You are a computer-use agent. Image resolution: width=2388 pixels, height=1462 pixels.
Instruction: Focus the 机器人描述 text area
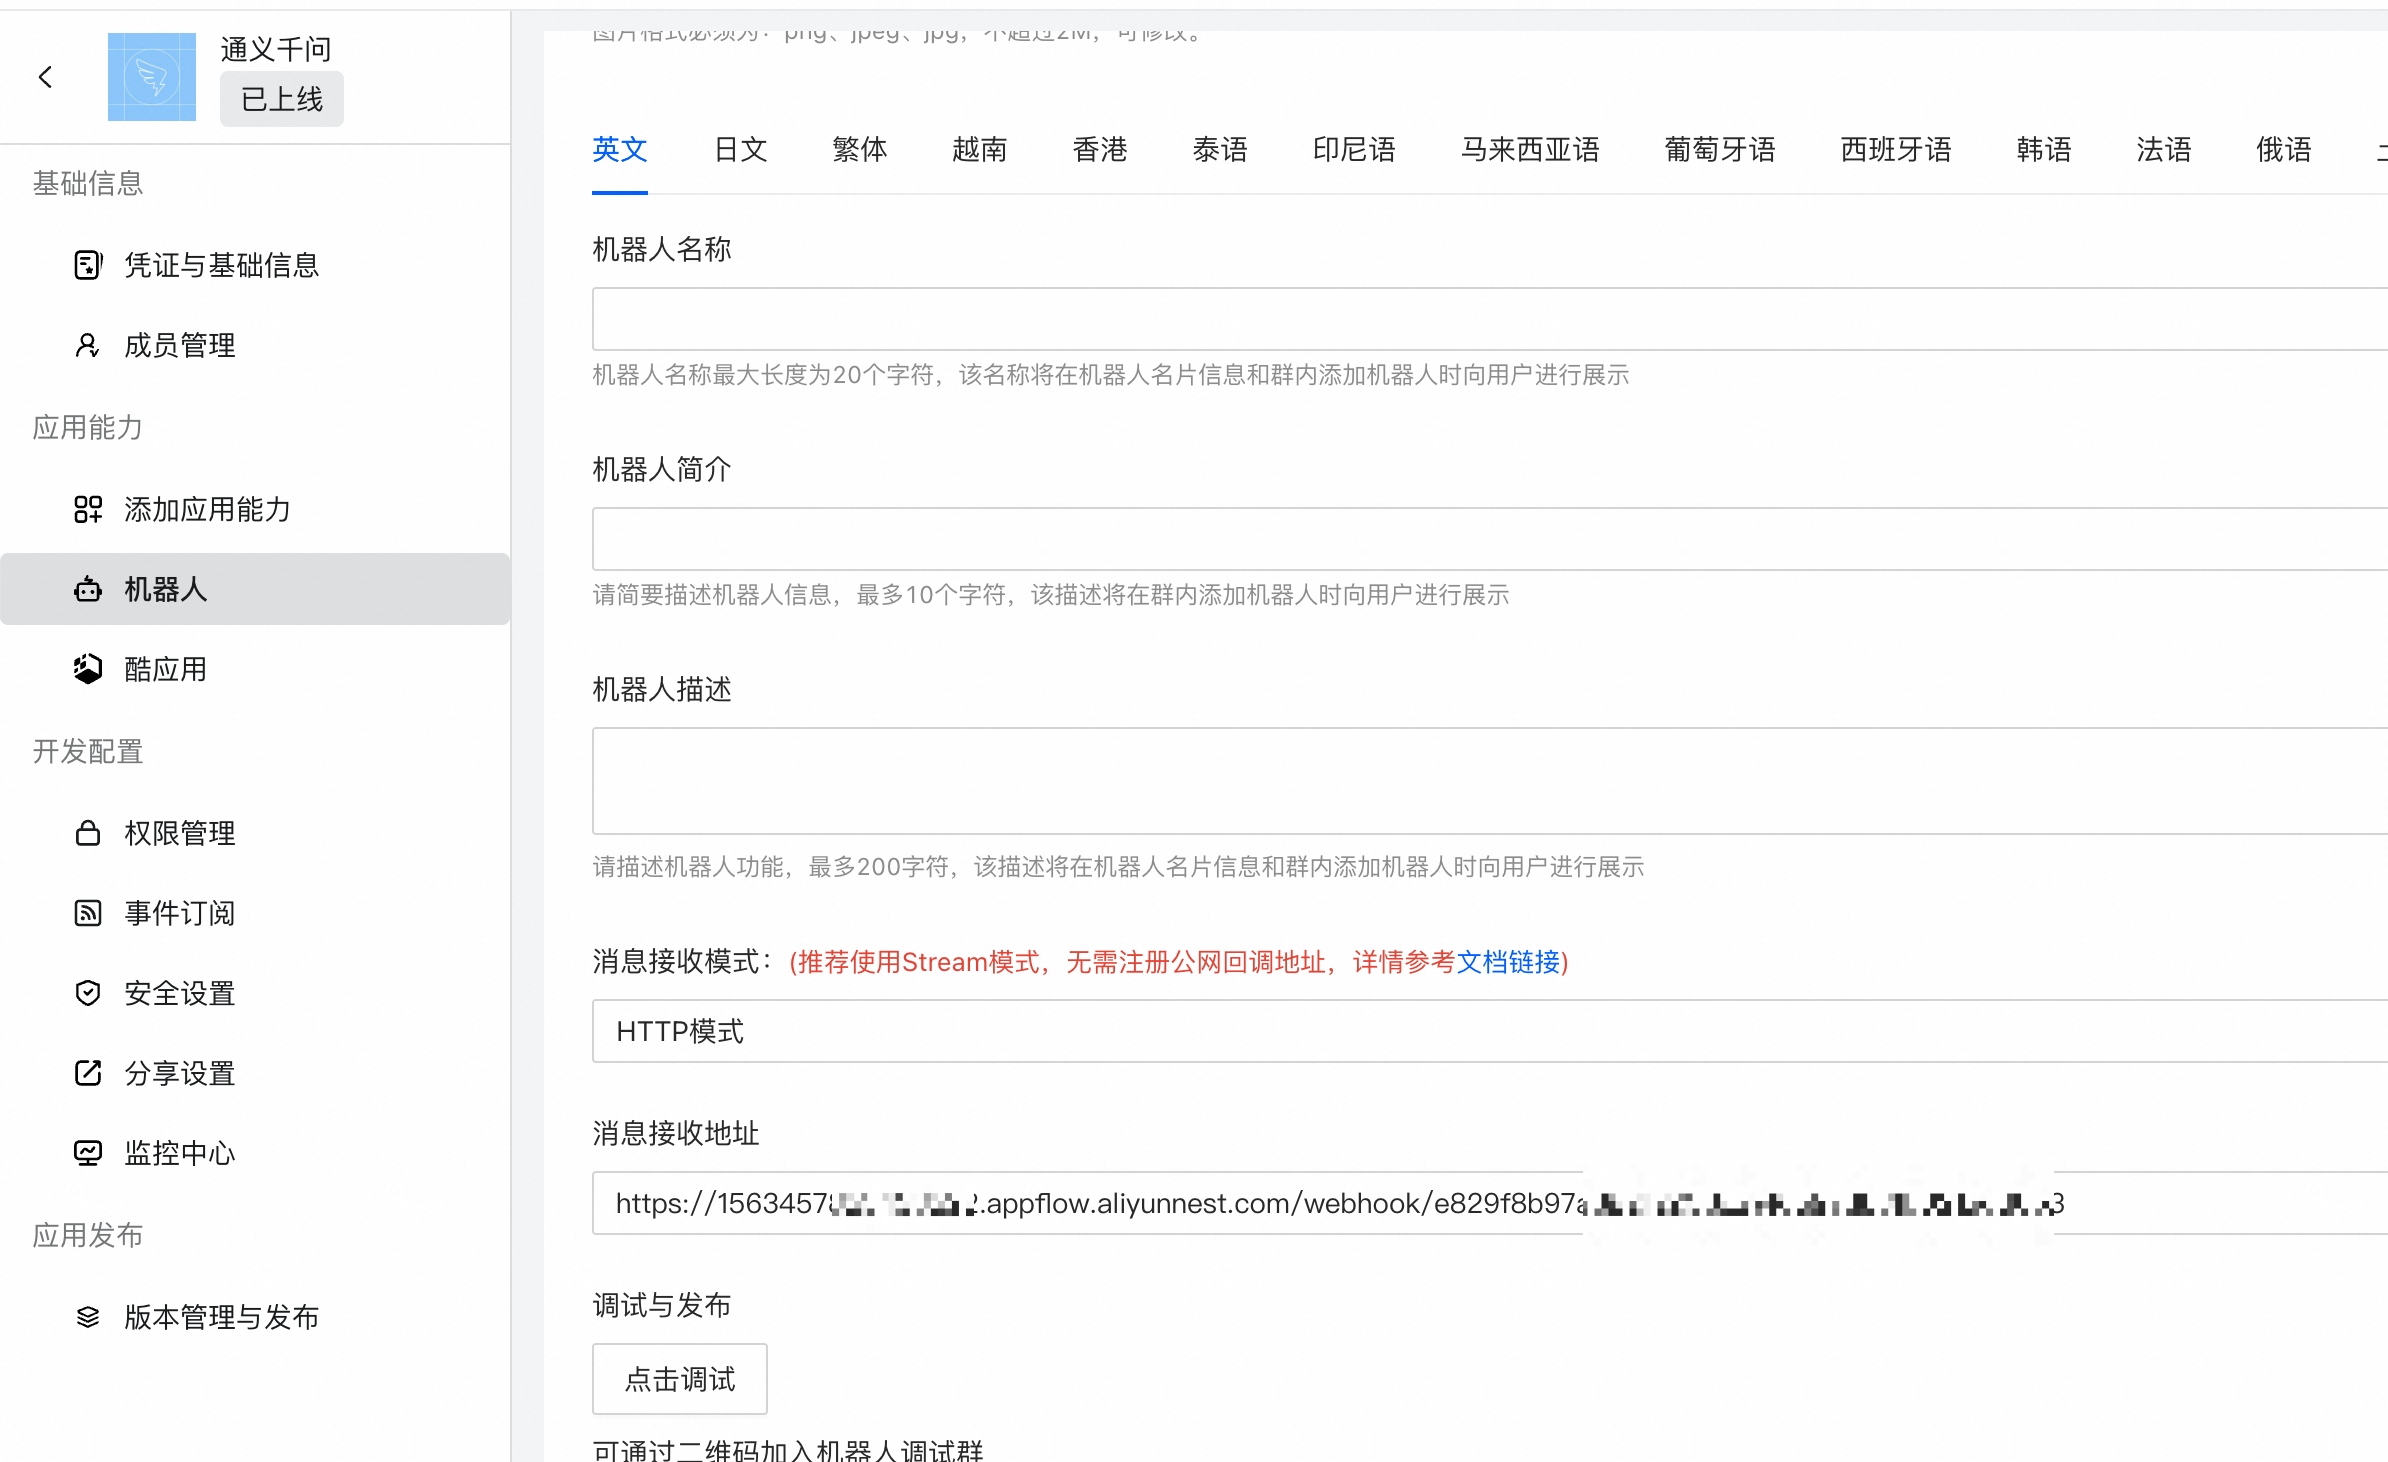[x=1488, y=781]
